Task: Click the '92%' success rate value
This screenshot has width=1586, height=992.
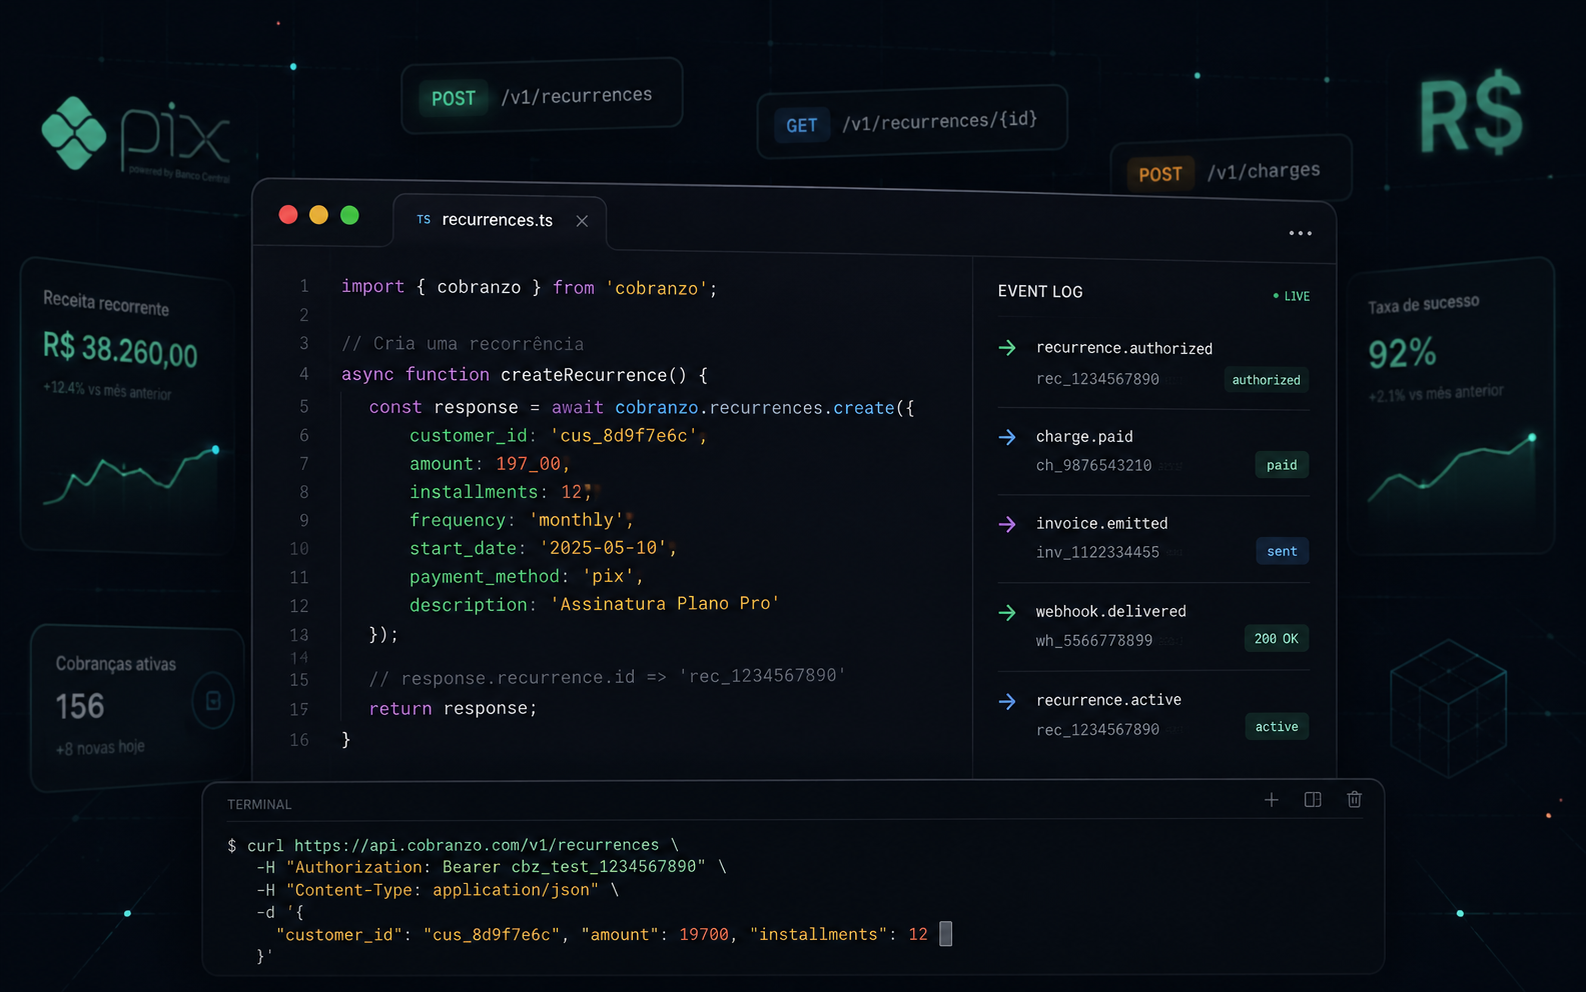Action: (1402, 353)
